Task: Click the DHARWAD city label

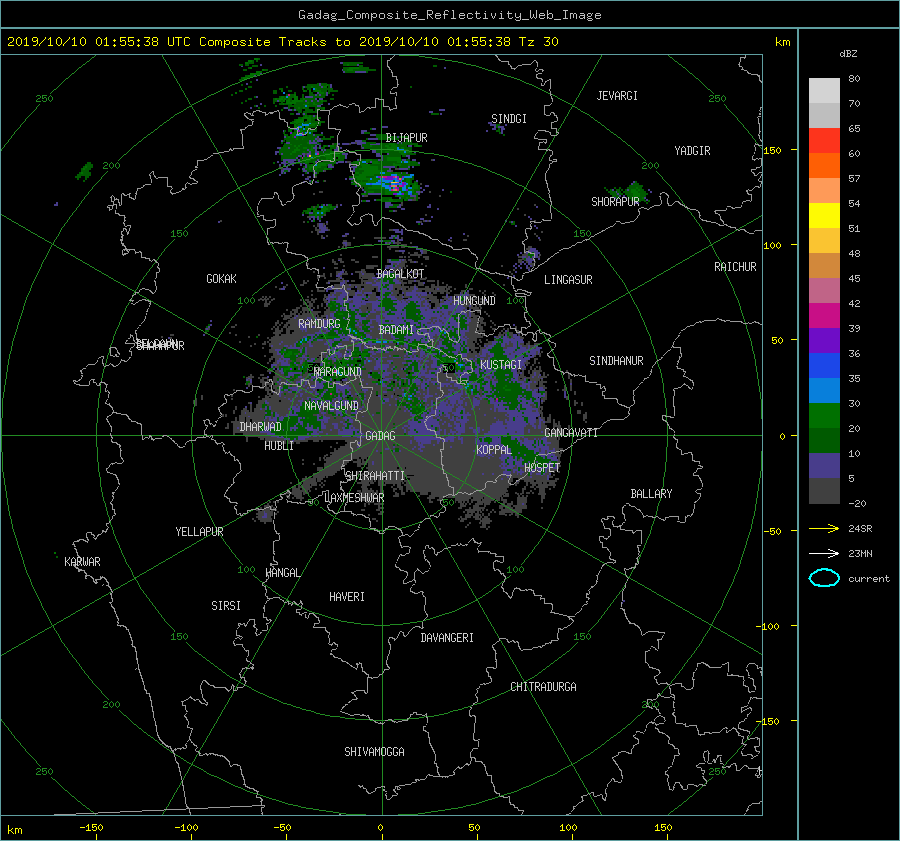Action: [x=260, y=427]
